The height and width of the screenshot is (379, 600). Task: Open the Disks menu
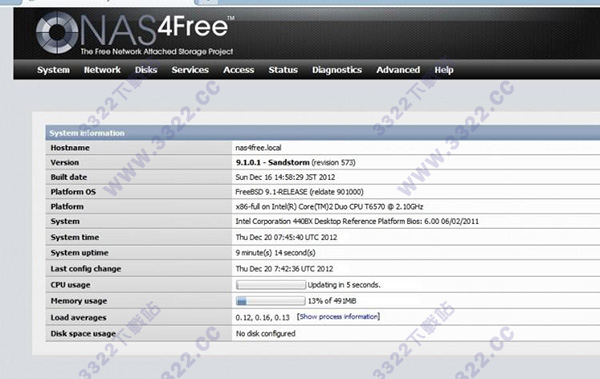(146, 70)
